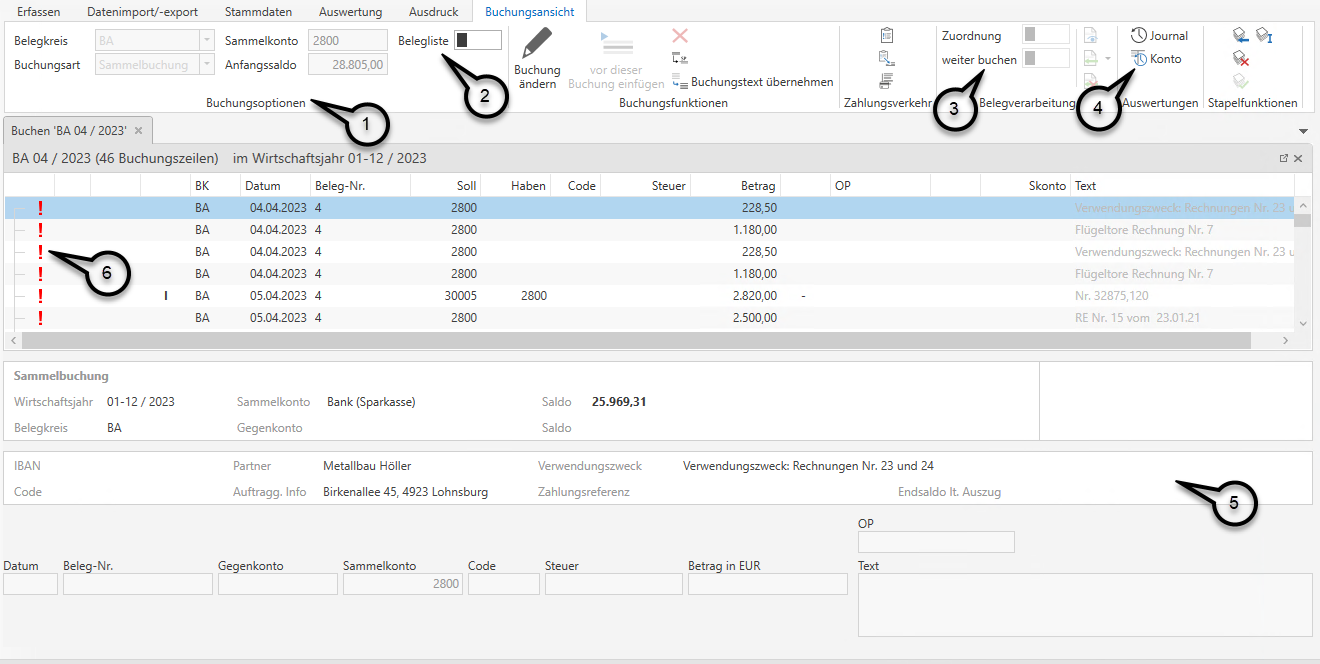Open the Datenimport/-export ribbon tab
Viewport: 1320px width, 664px height.
point(142,12)
